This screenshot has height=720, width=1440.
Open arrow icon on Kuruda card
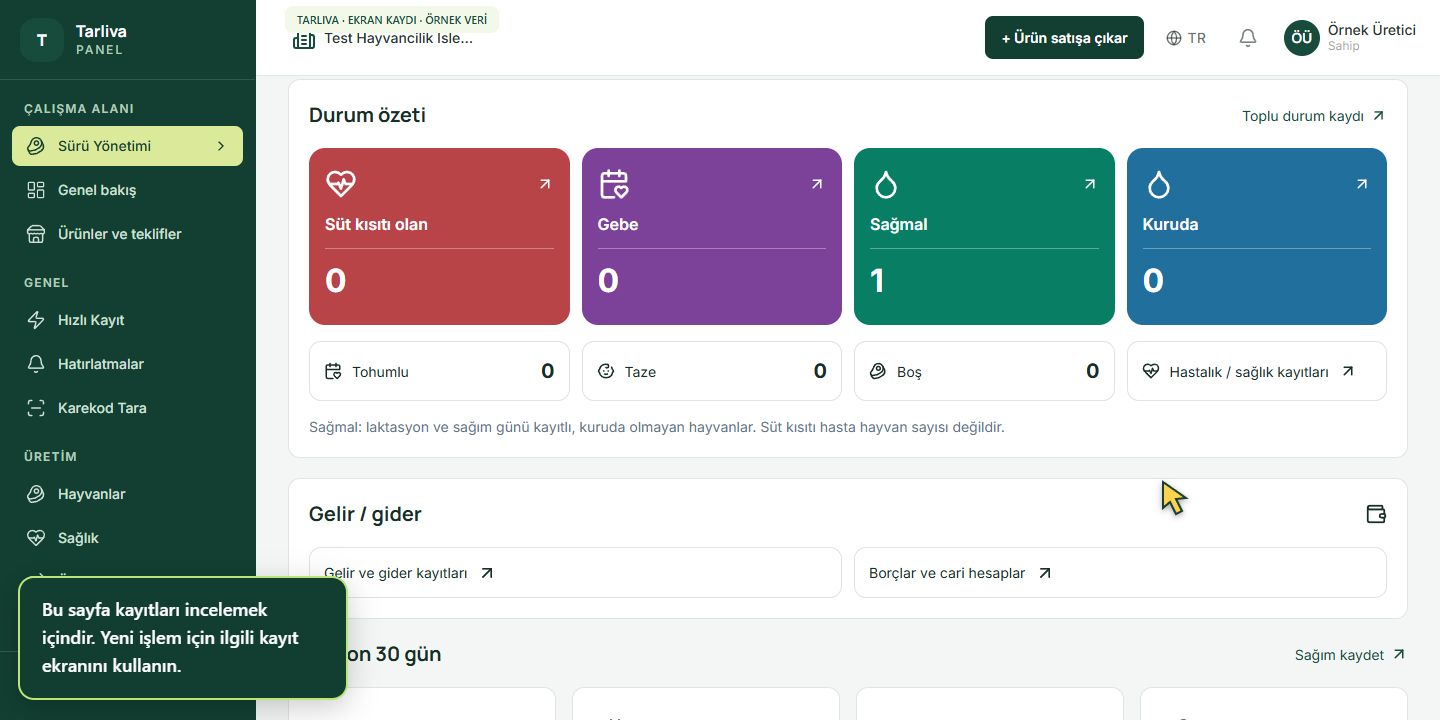[1362, 184]
